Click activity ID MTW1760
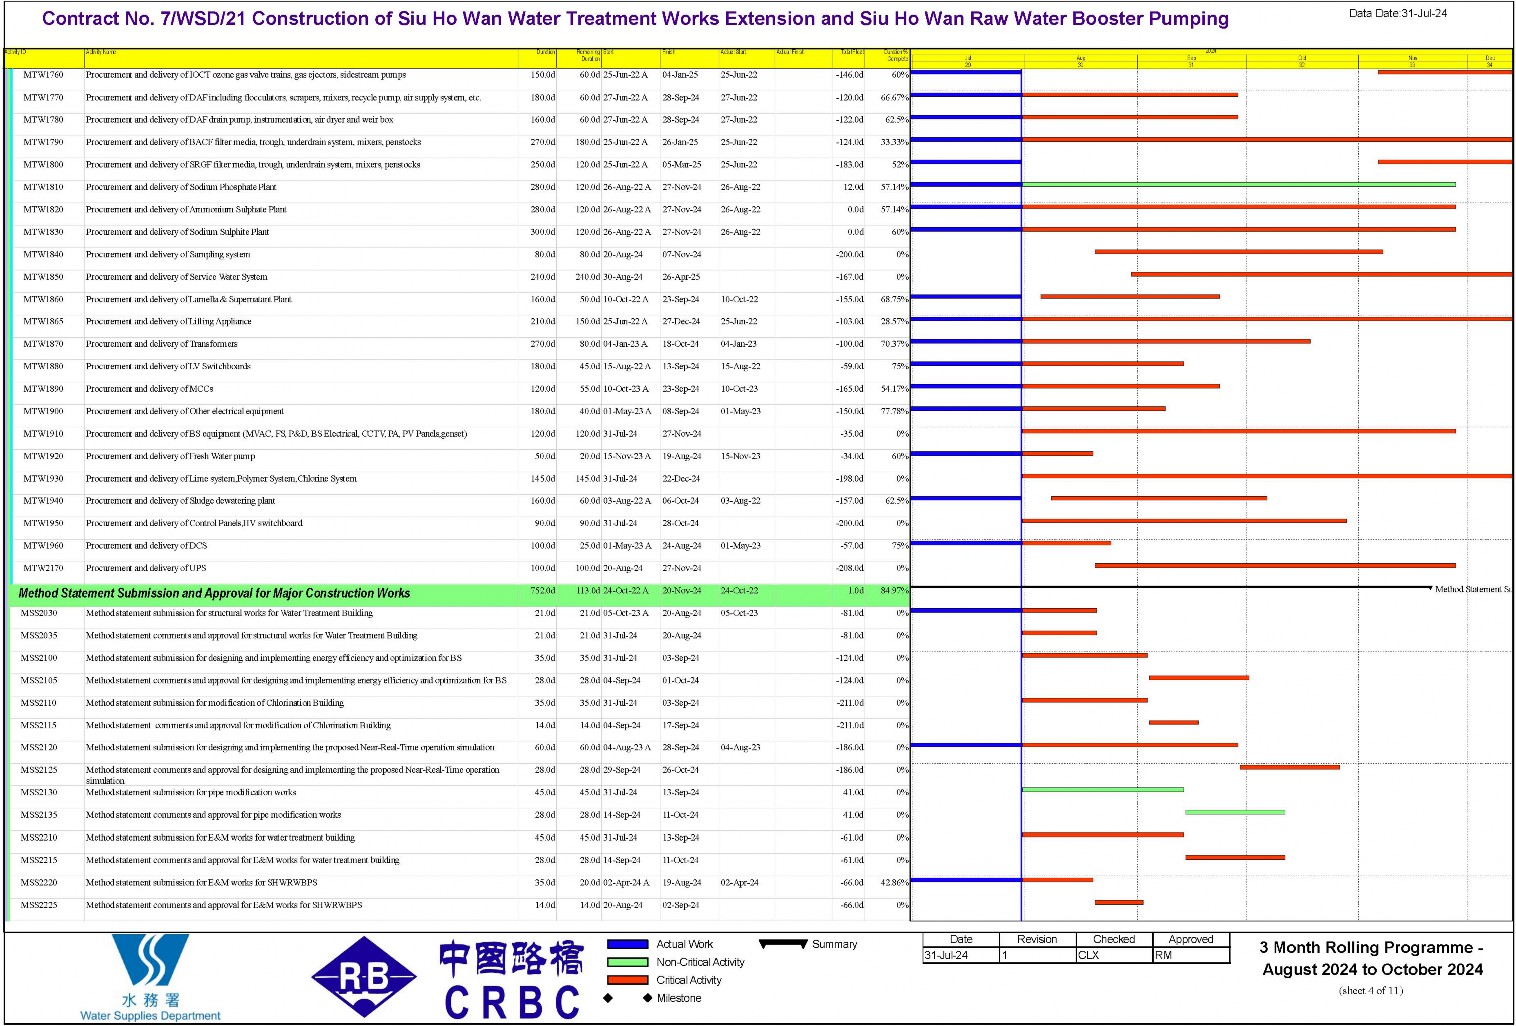The width and height of the screenshot is (1516, 1026). (x=43, y=75)
